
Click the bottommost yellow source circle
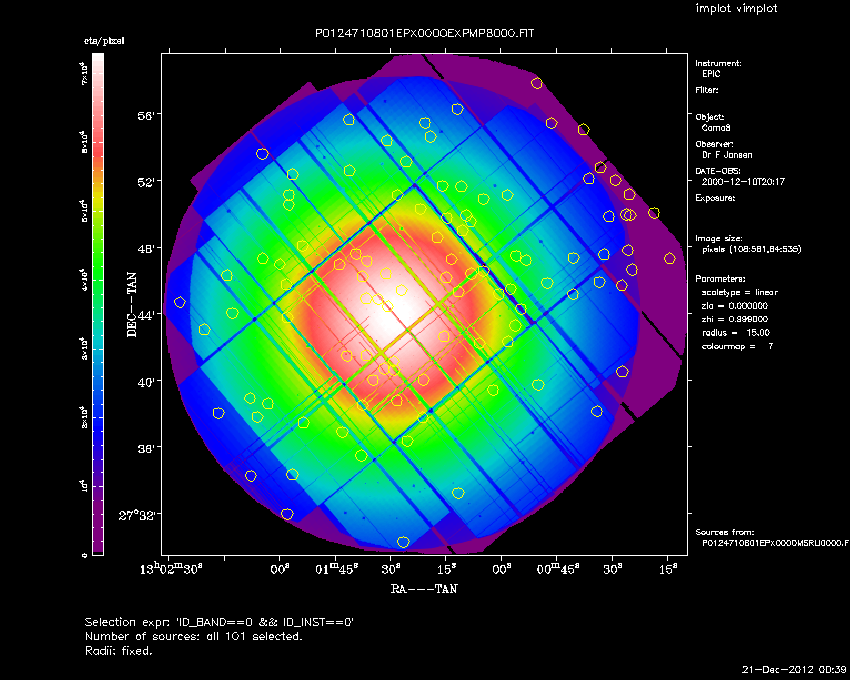pos(403,542)
